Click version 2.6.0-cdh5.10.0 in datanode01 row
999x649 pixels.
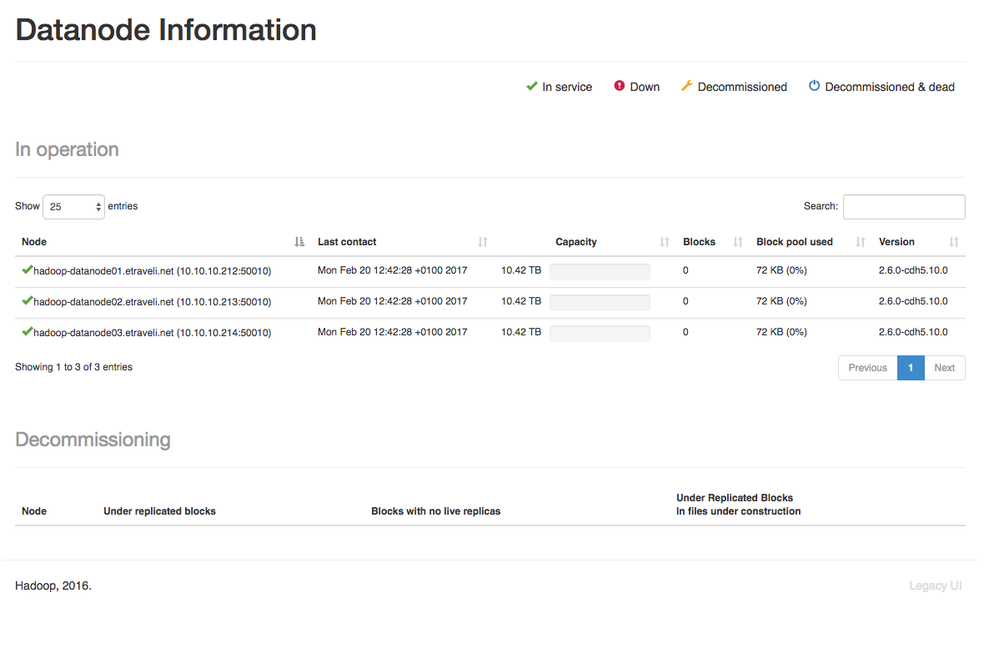[x=913, y=271]
